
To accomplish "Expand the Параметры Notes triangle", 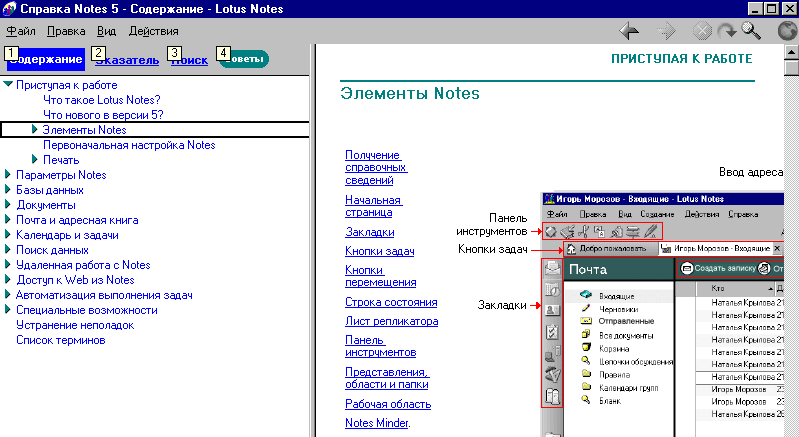I will 8,174.
